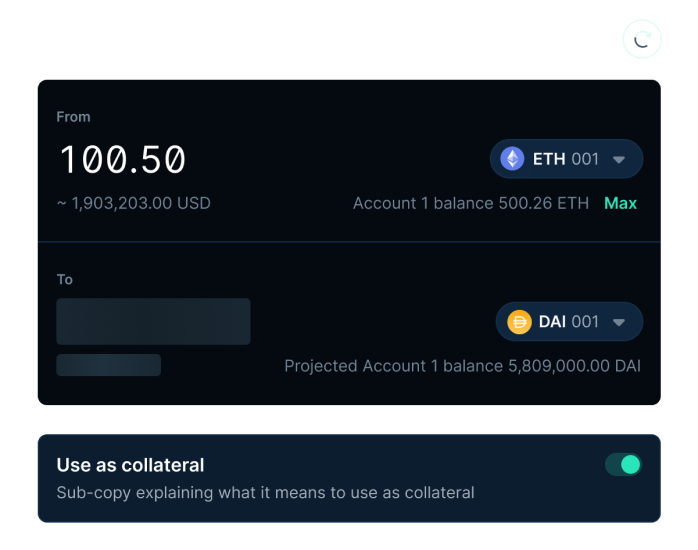Click the Use as collateral heading
The width and height of the screenshot is (698, 550).
(x=130, y=465)
